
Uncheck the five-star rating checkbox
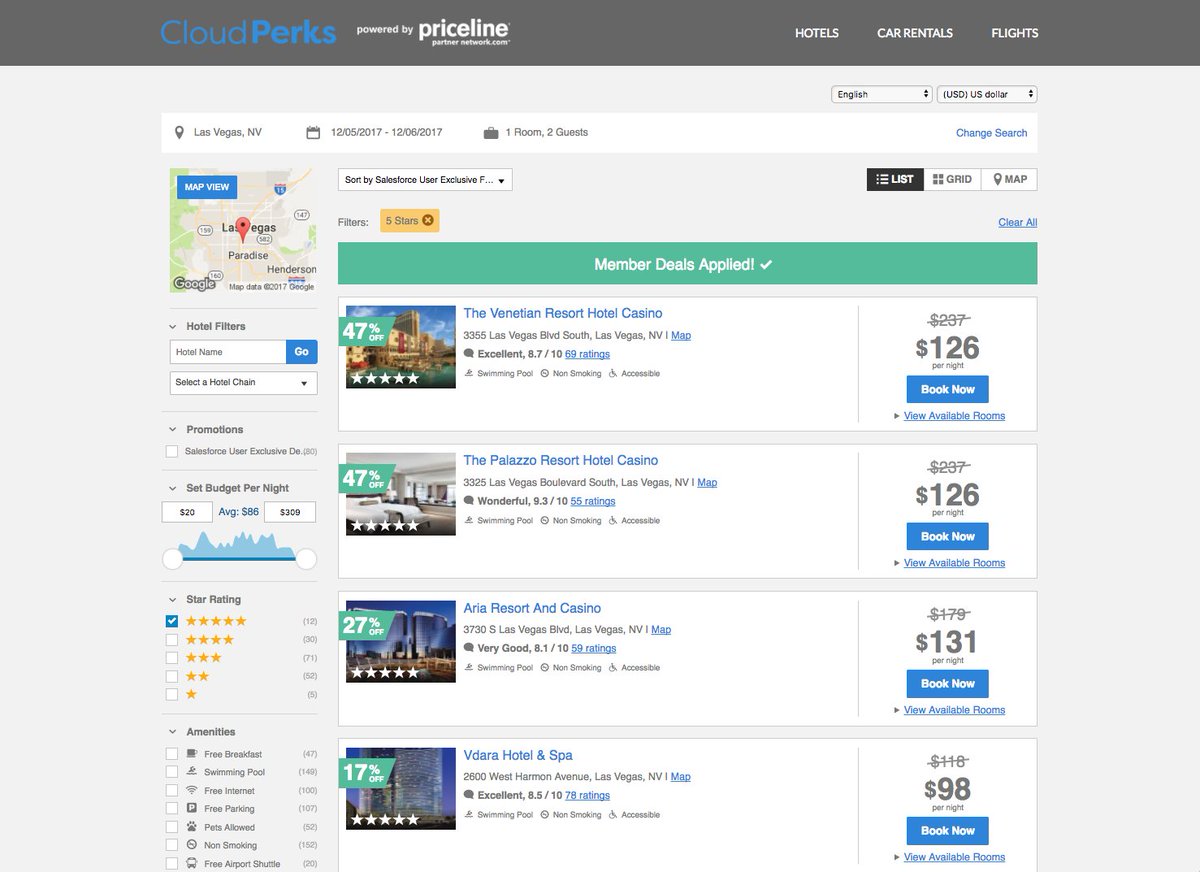[172, 621]
